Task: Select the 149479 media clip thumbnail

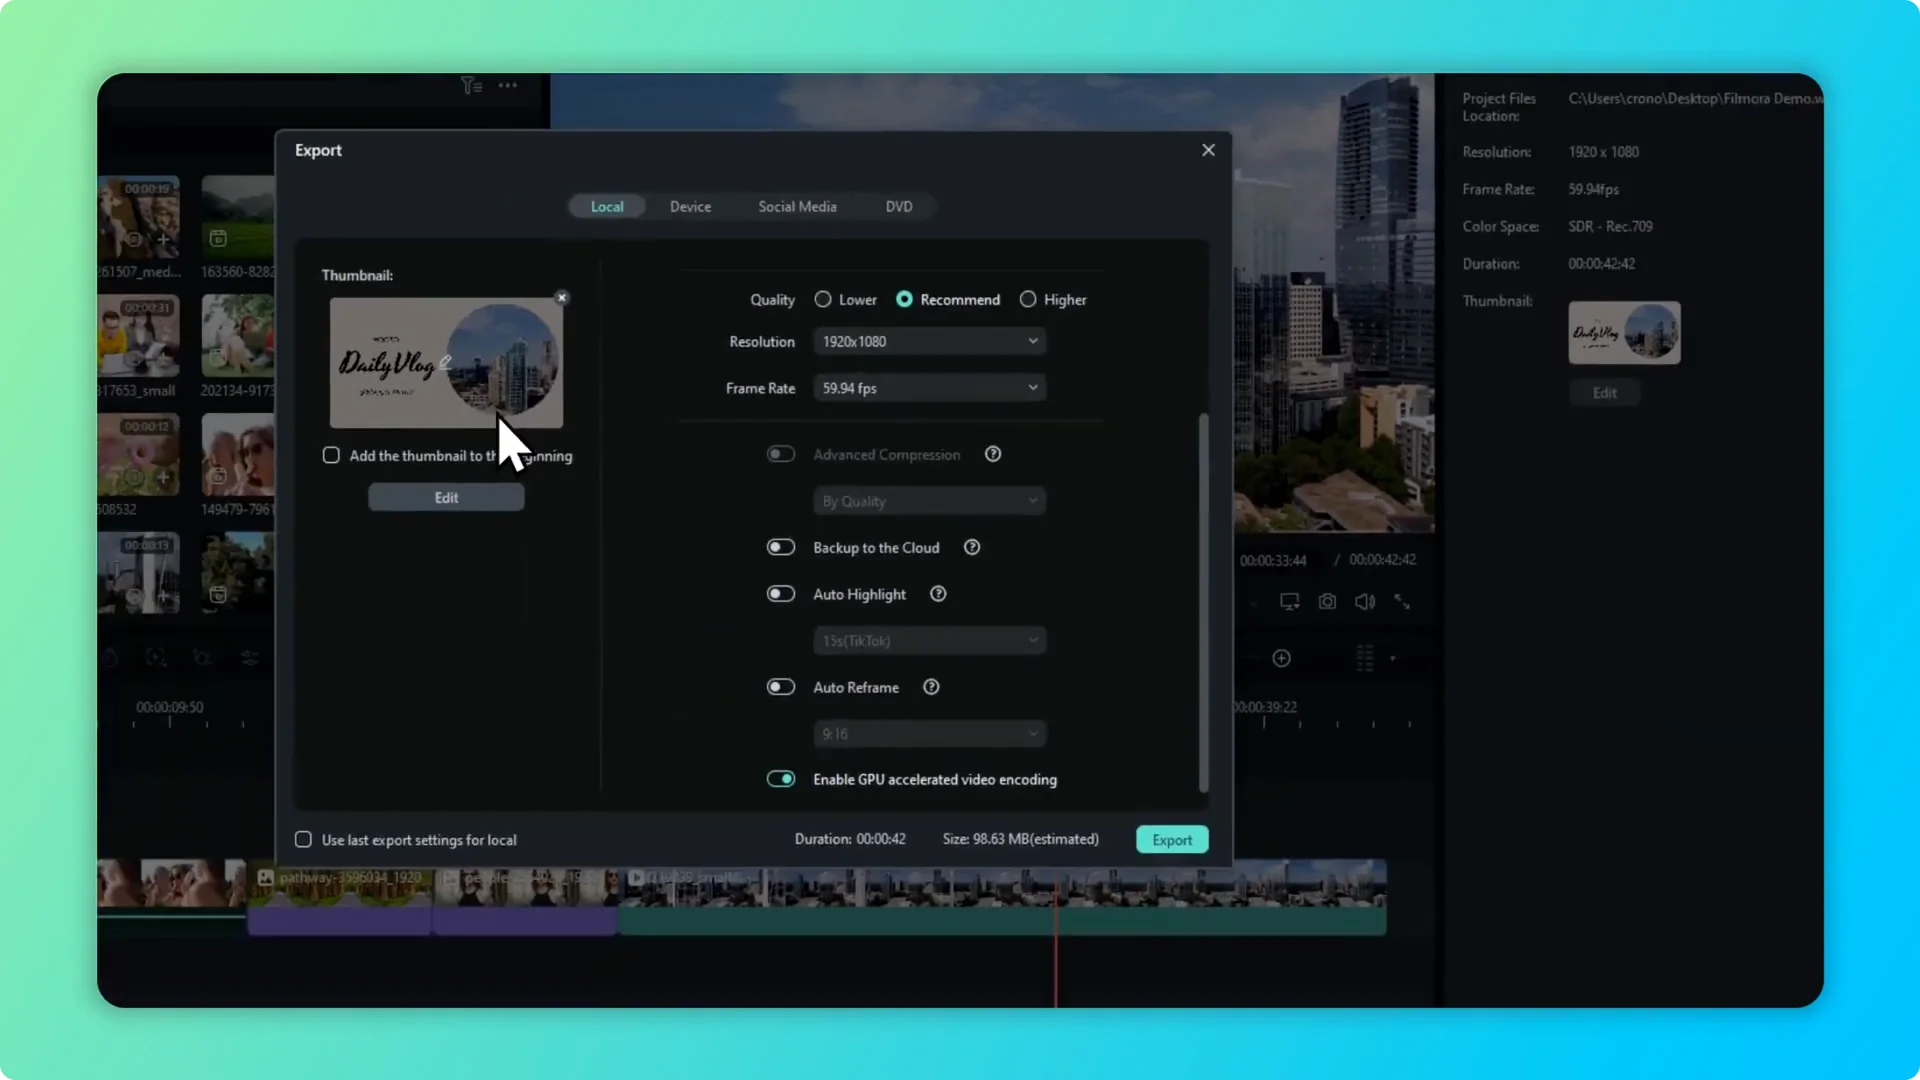Action: tap(238, 455)
